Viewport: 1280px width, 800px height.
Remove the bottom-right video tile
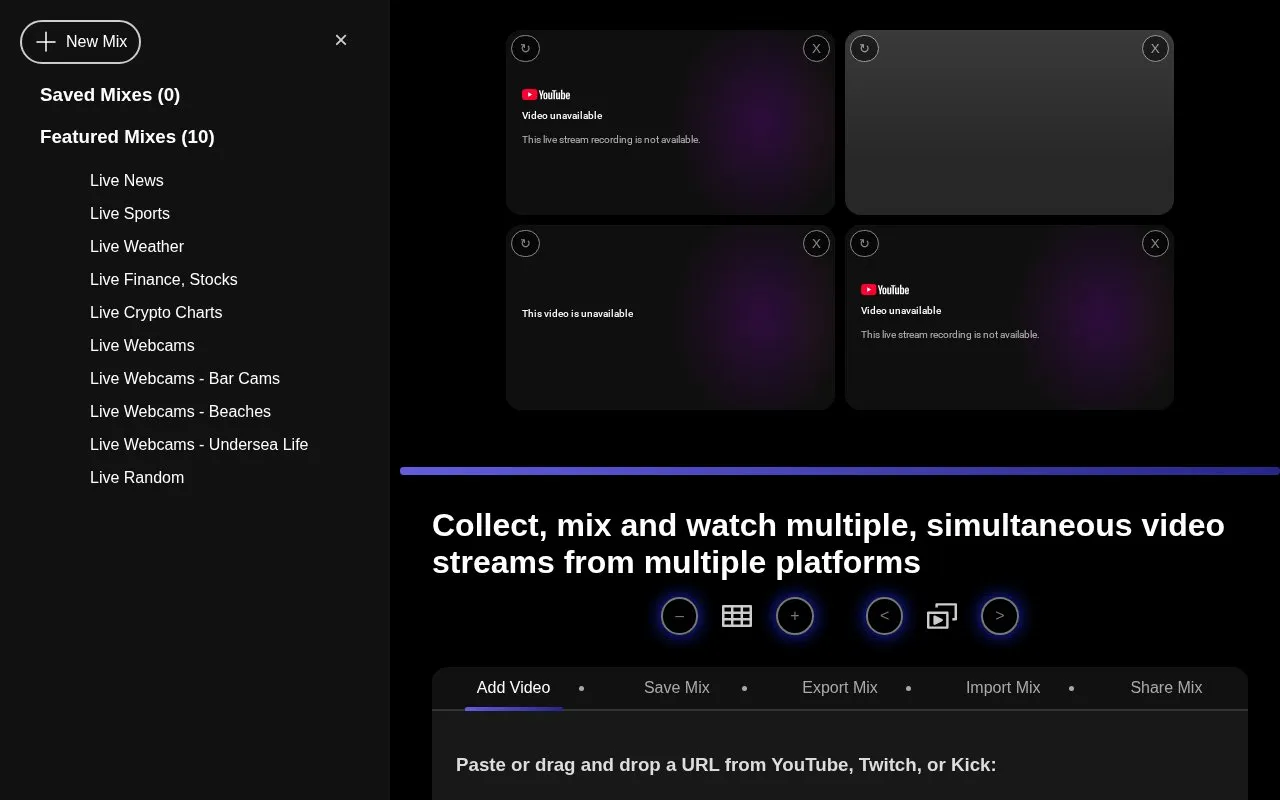click(1155, 243)
